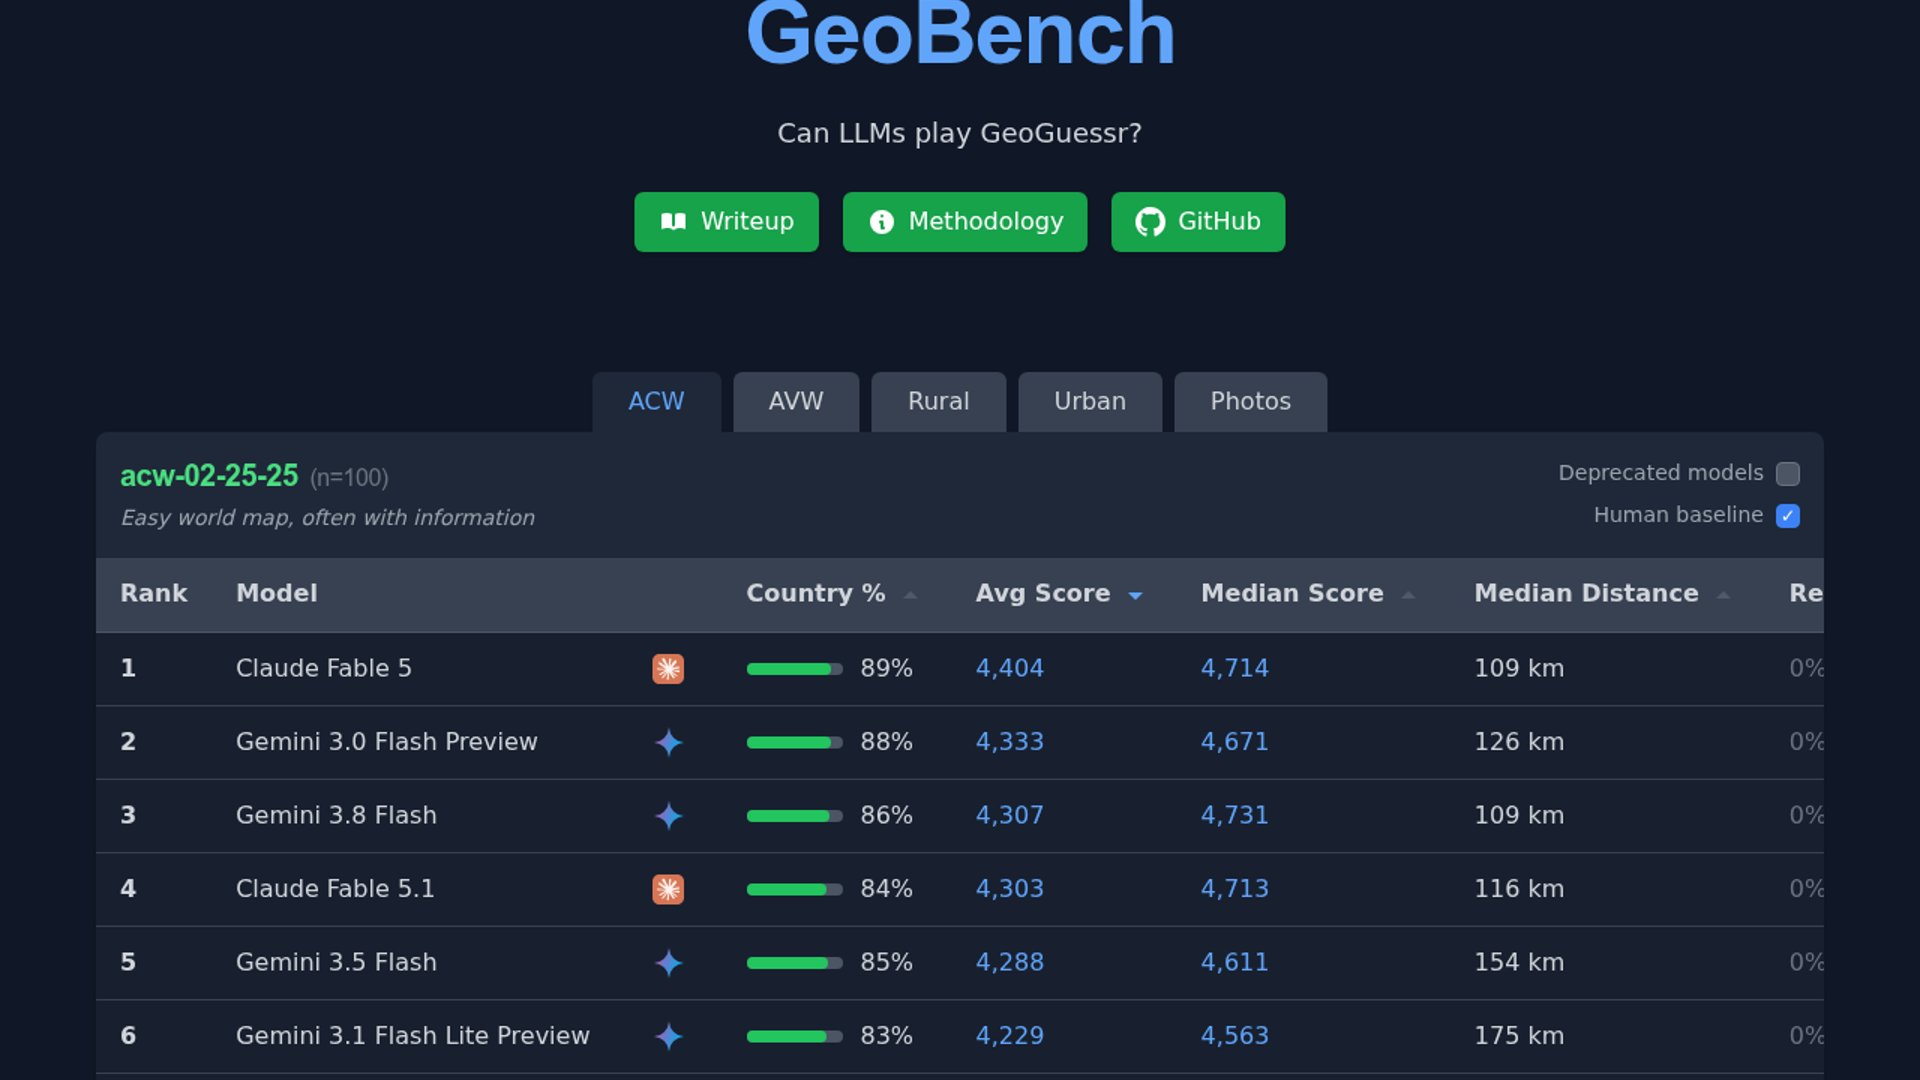1920x1080 pixels.
Task: Click the acw-02-25-25 dataset title
Action: [209, 476]
